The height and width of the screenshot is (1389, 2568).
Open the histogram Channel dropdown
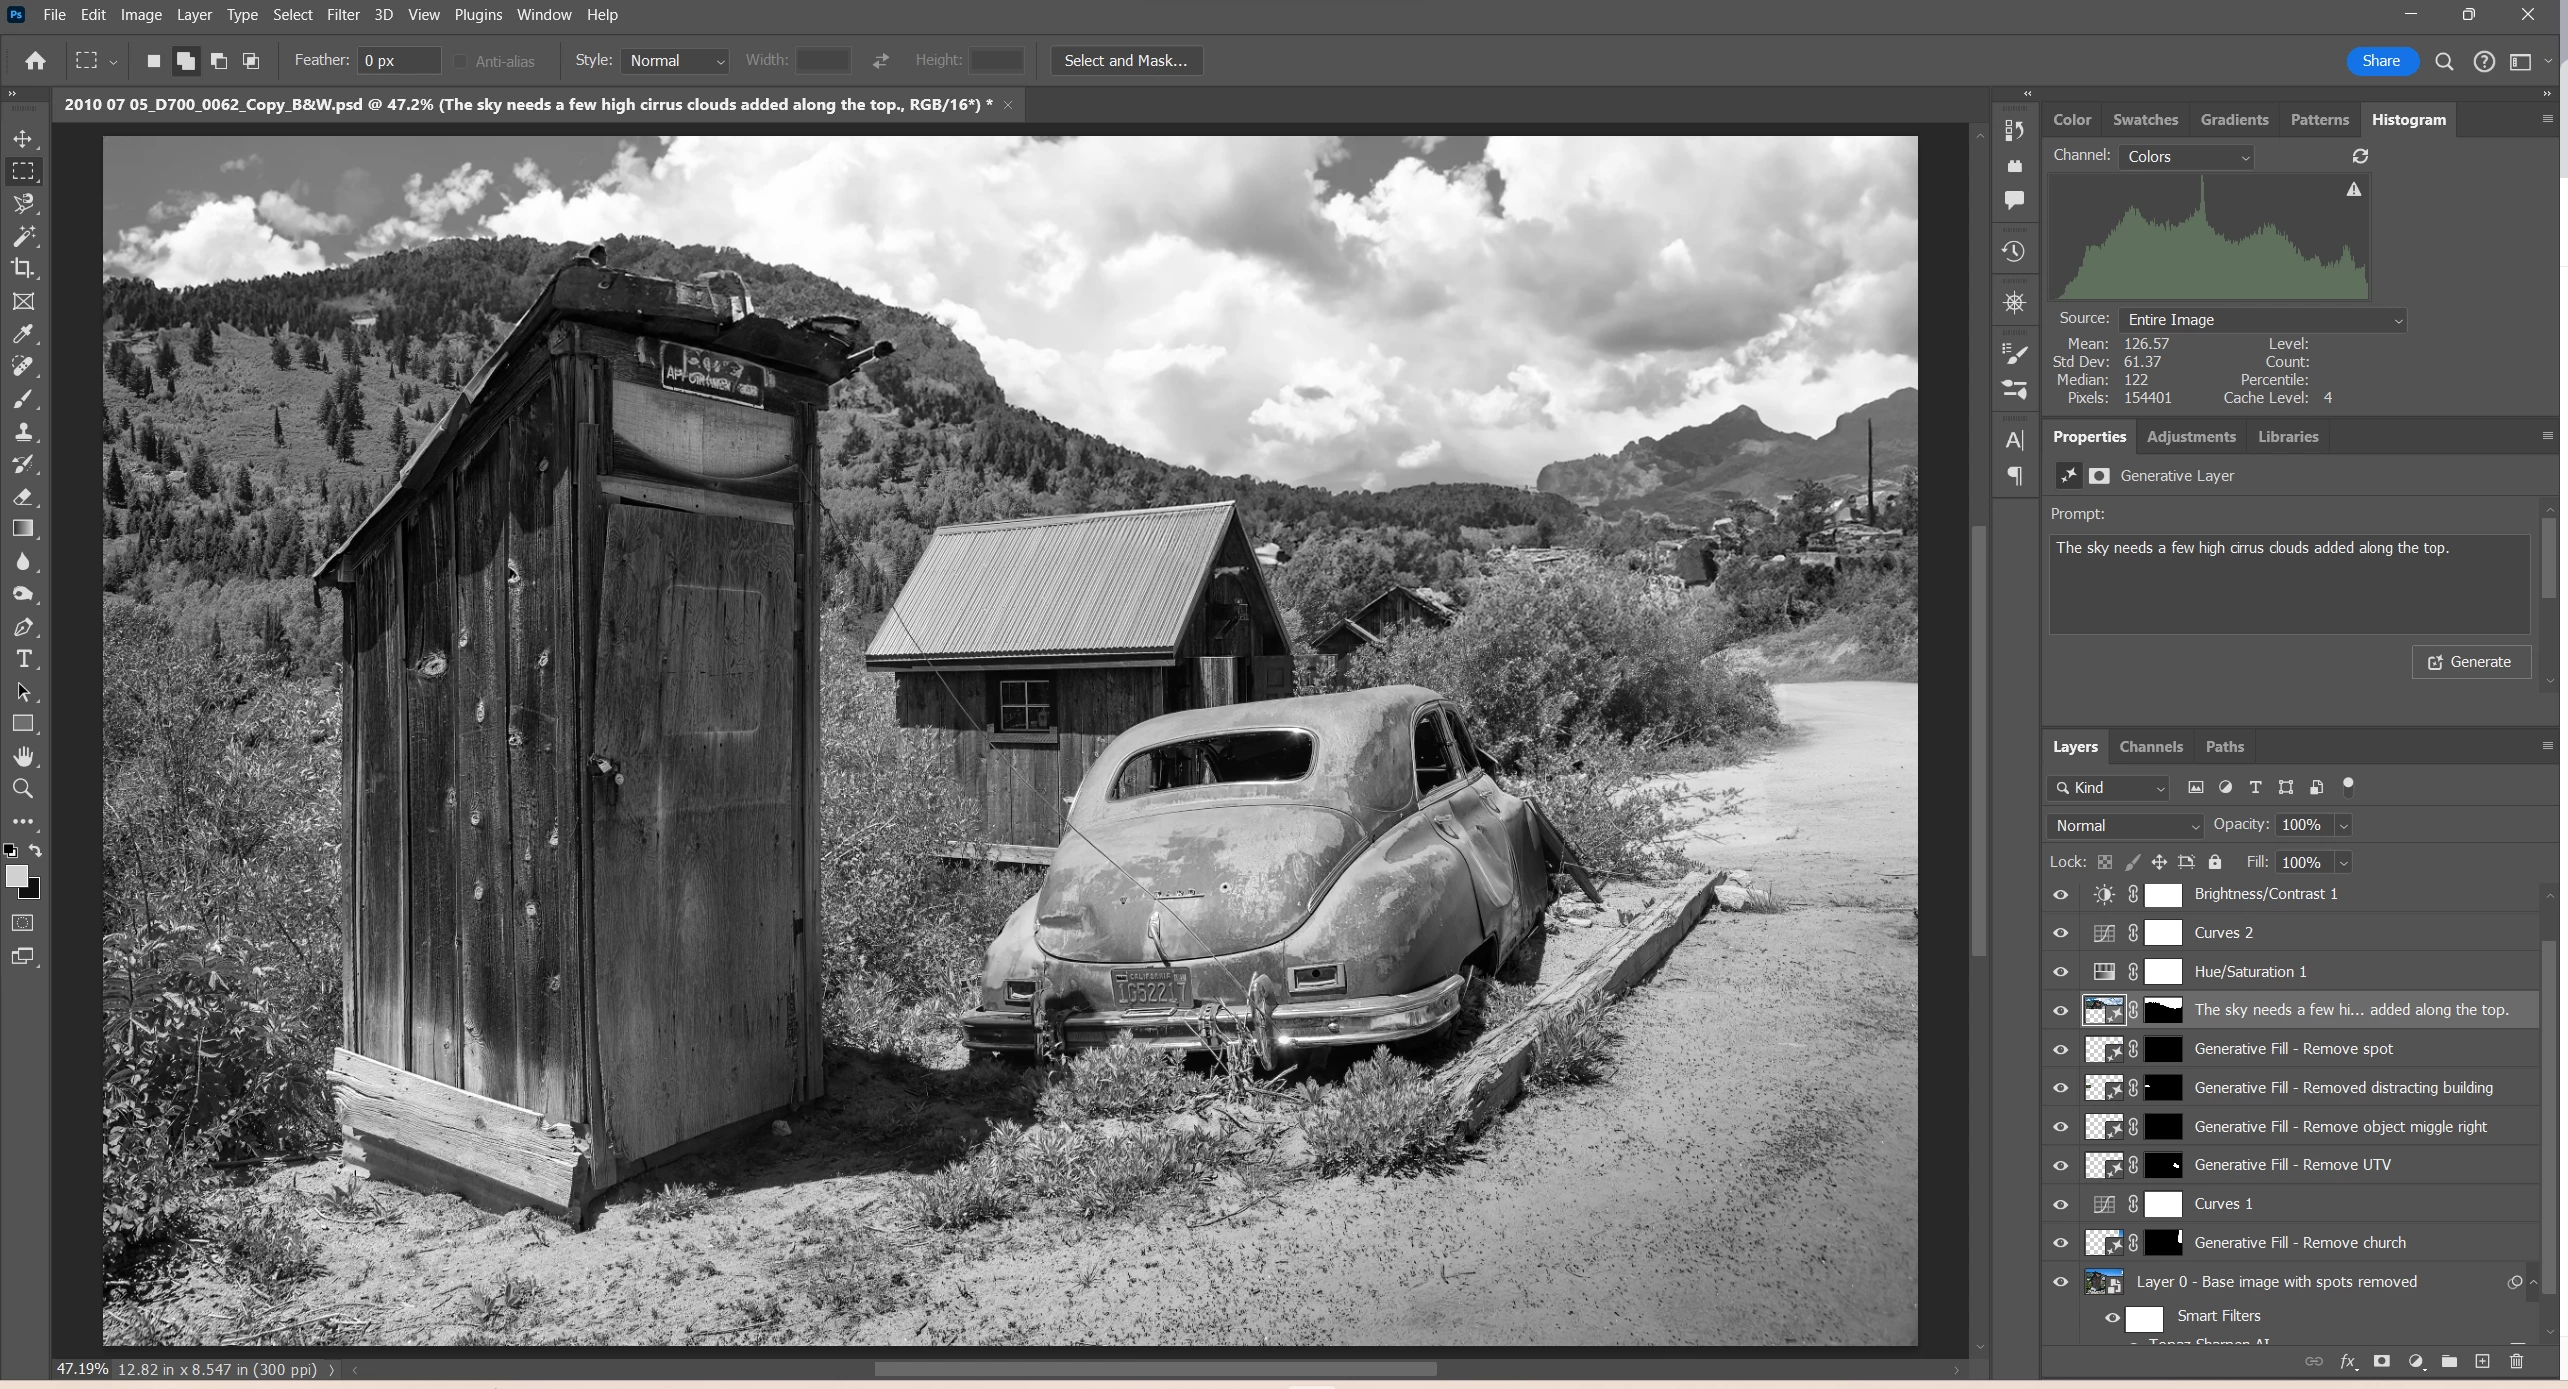(x=2186, y=157)
